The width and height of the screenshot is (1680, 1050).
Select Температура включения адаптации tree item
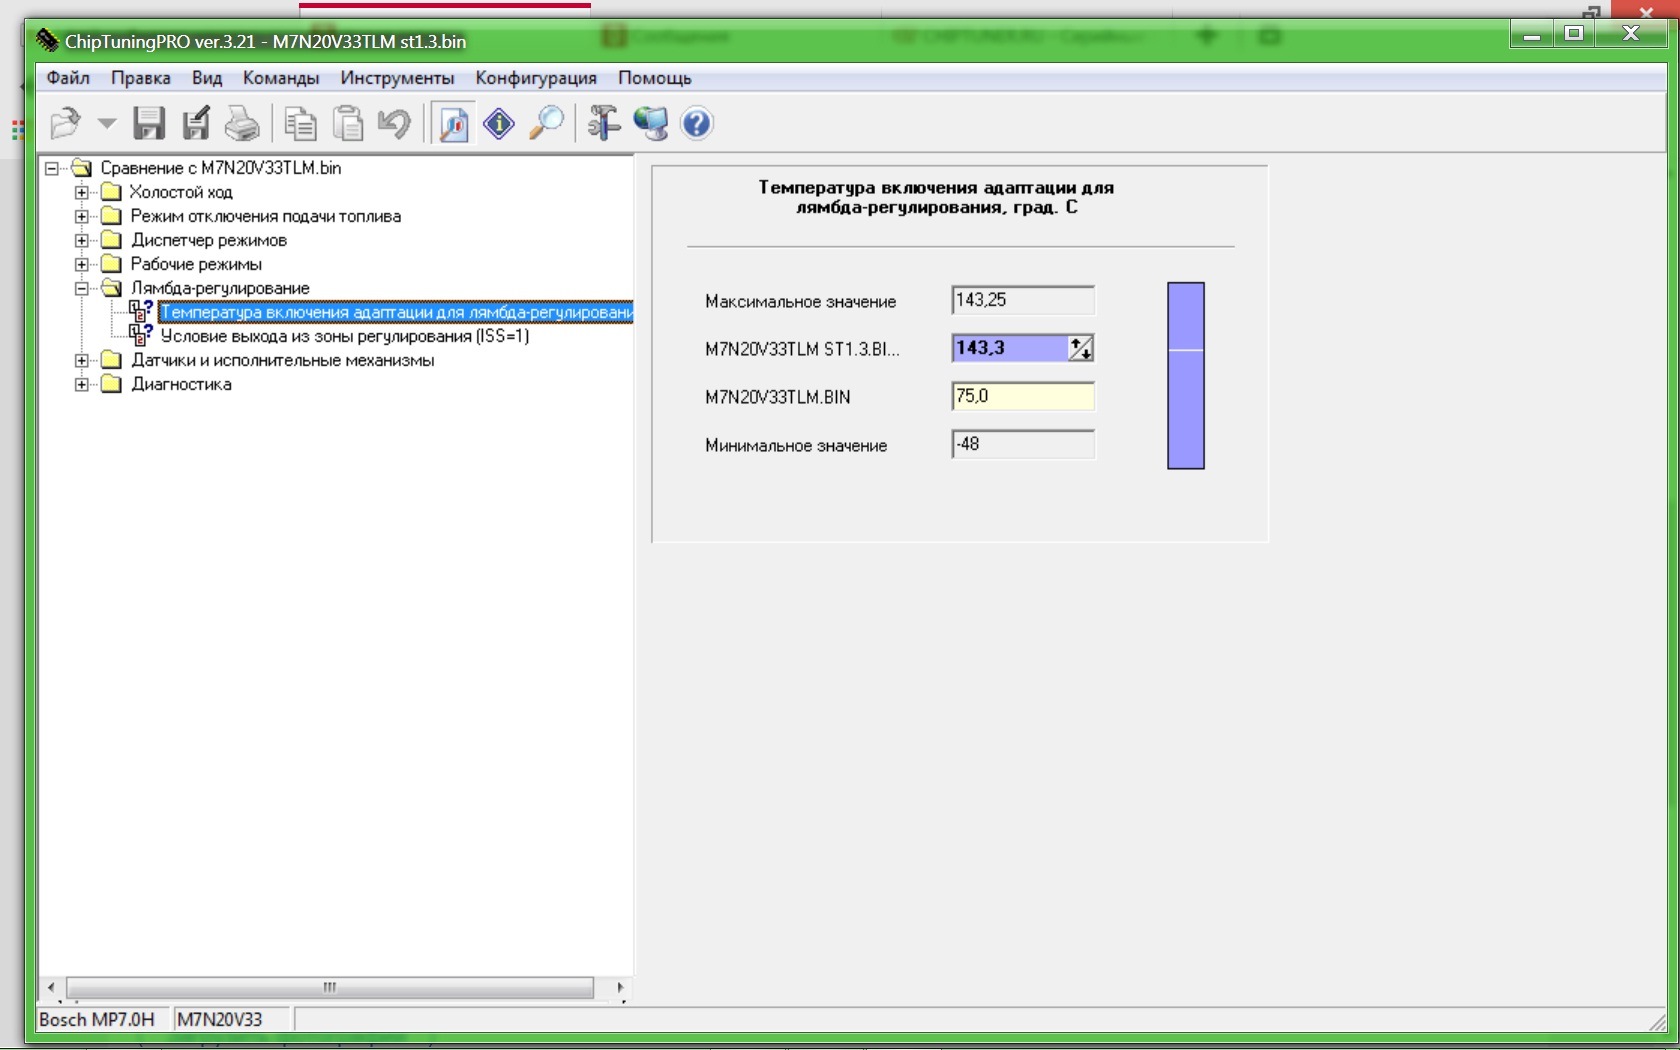click(396, 312)
